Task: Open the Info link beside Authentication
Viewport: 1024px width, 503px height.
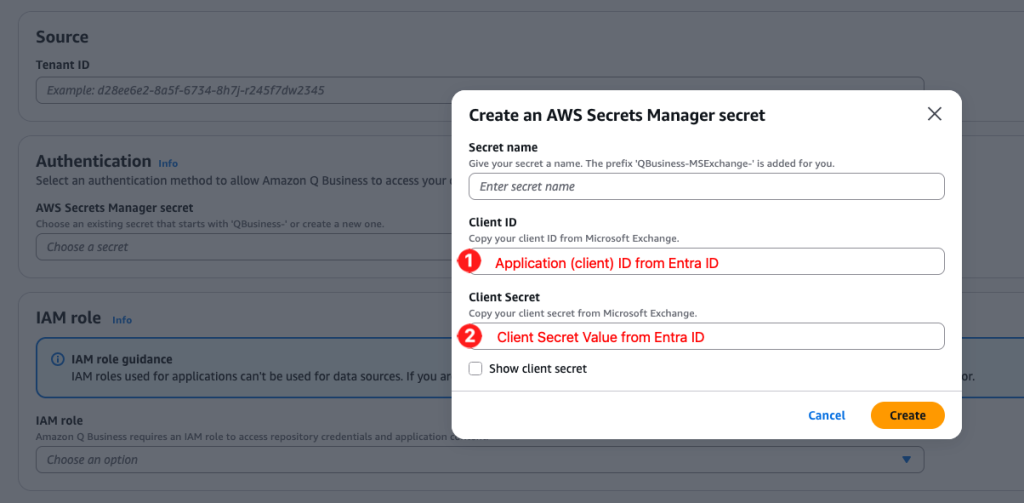Action: point(168,163)
